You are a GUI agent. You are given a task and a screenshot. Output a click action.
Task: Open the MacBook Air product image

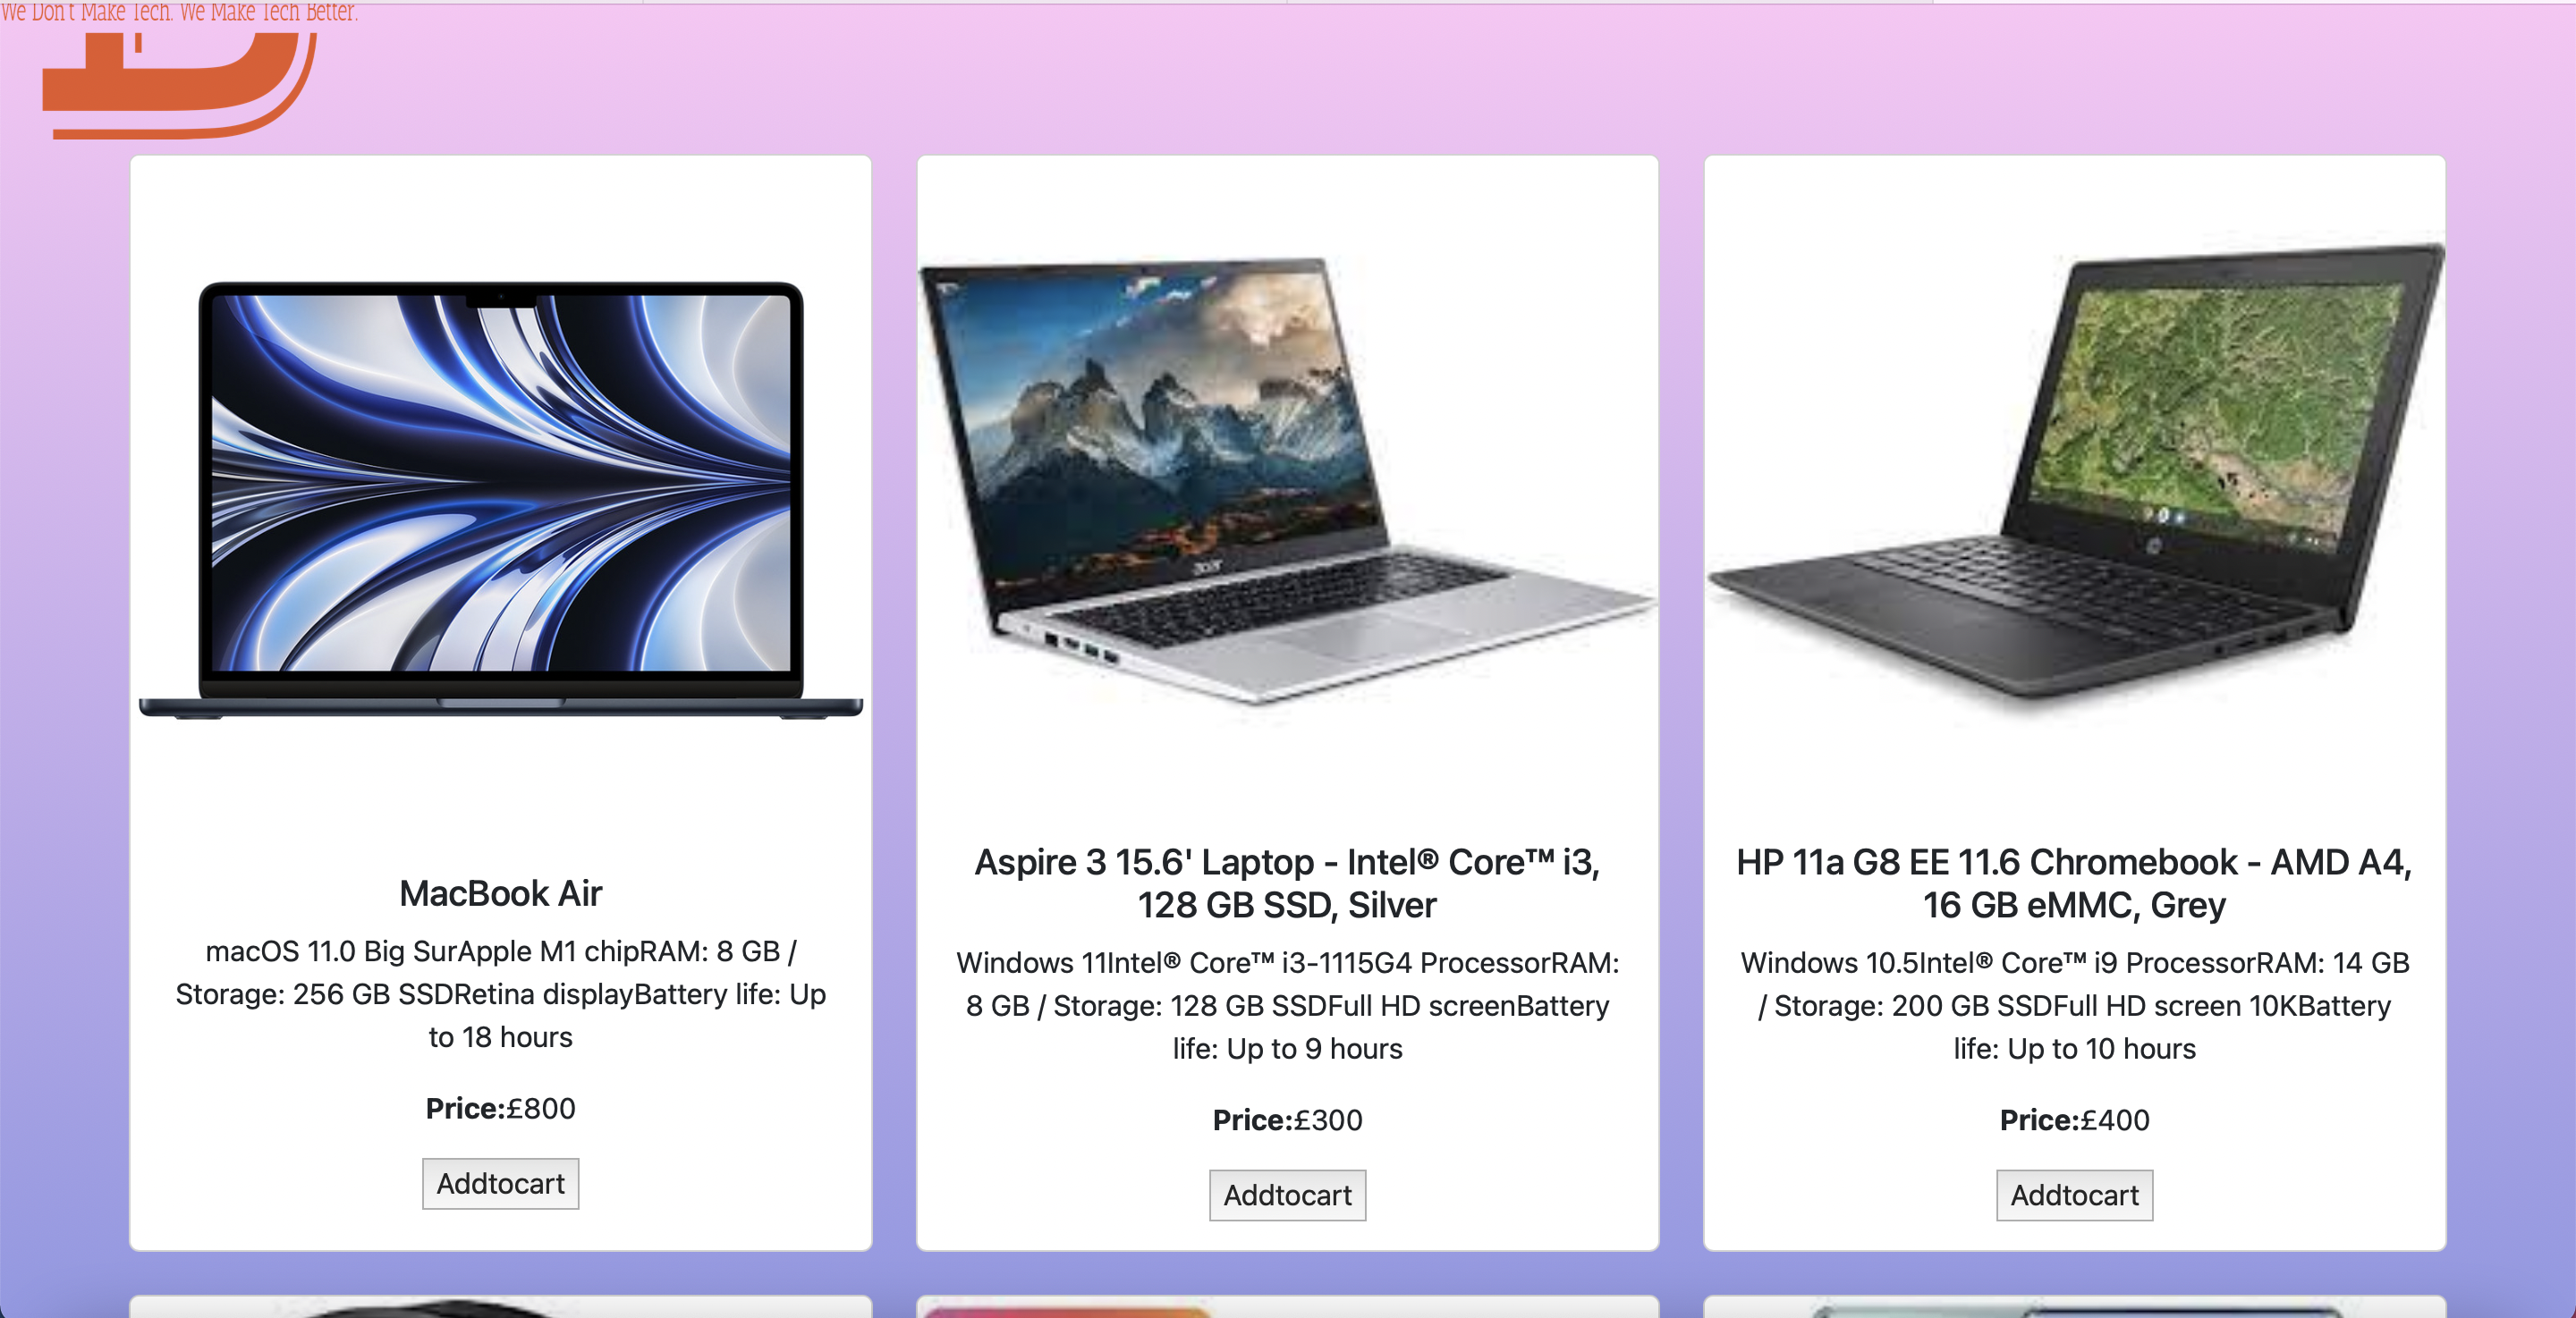coord(500,500)
